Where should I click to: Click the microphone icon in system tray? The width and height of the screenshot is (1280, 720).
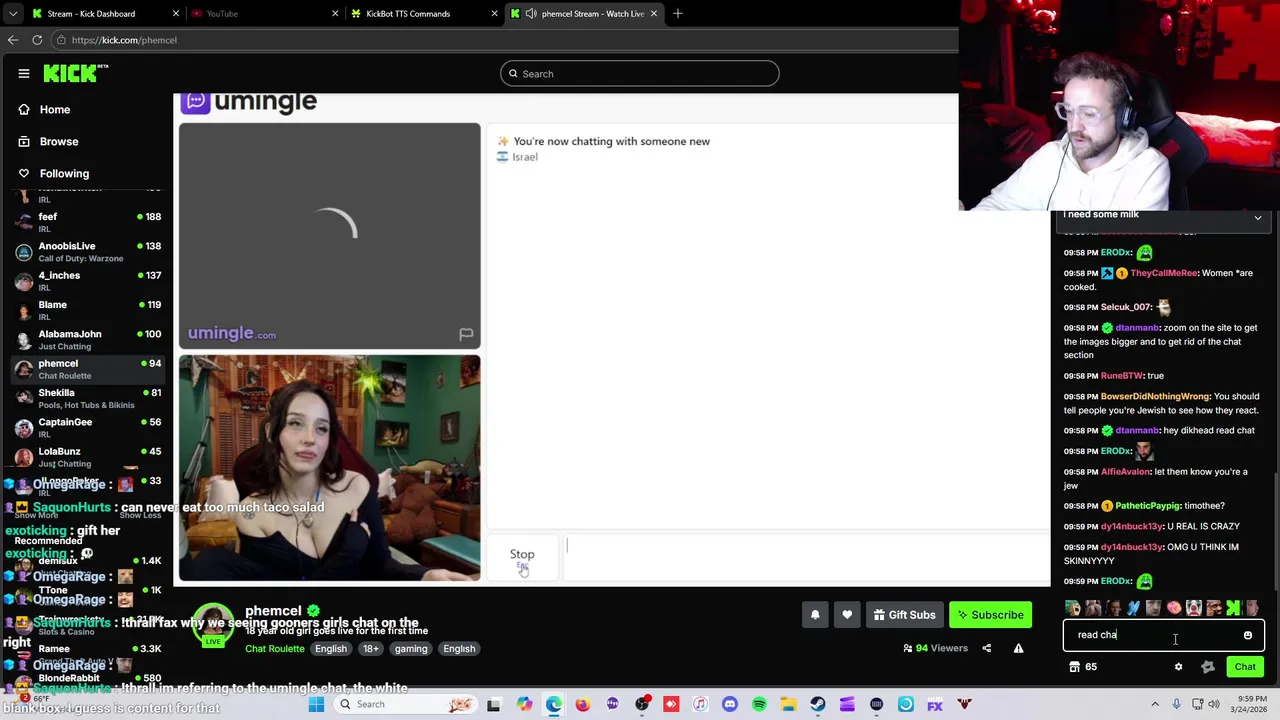[1177, 704]
